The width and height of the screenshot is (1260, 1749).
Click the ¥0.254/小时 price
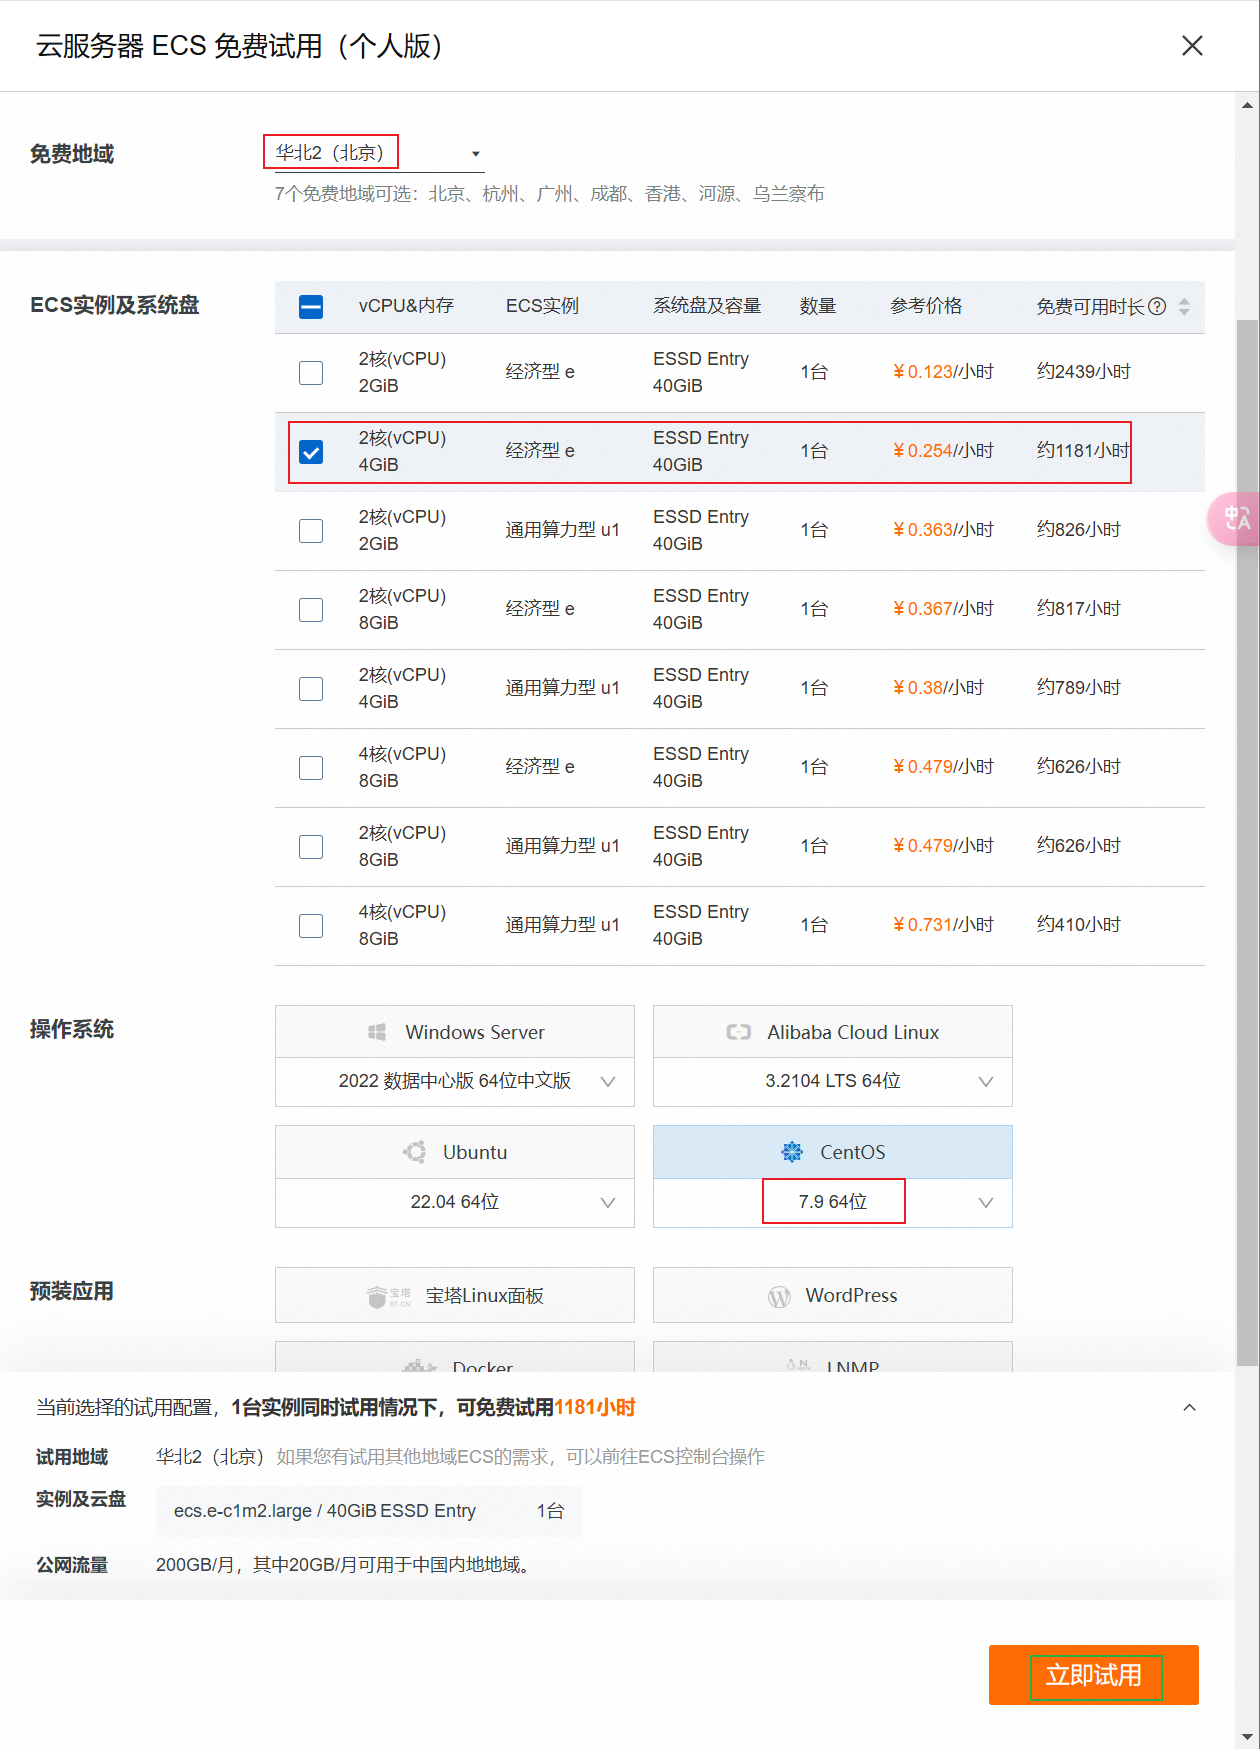click(943, 451)
